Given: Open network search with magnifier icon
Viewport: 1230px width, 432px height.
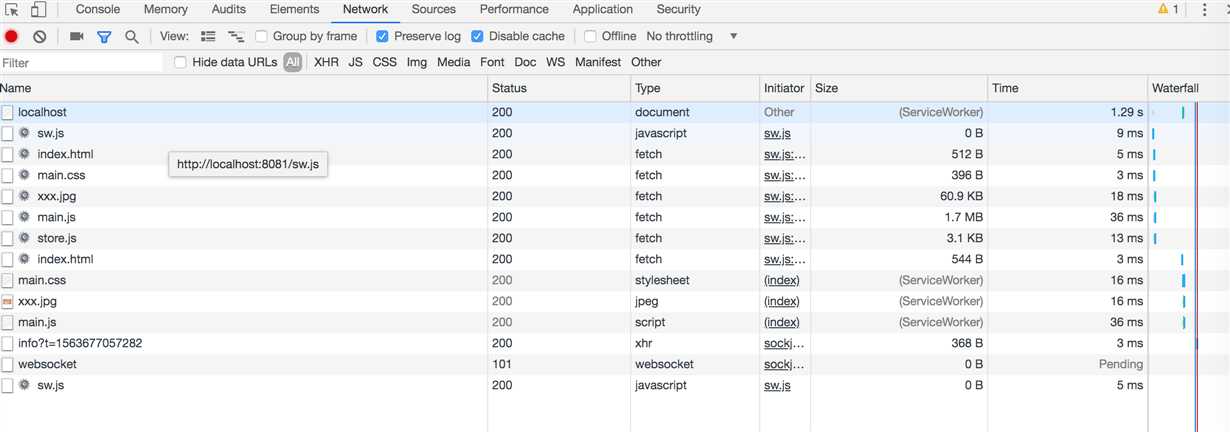Looking at the screenshot, I should [132, 36].
